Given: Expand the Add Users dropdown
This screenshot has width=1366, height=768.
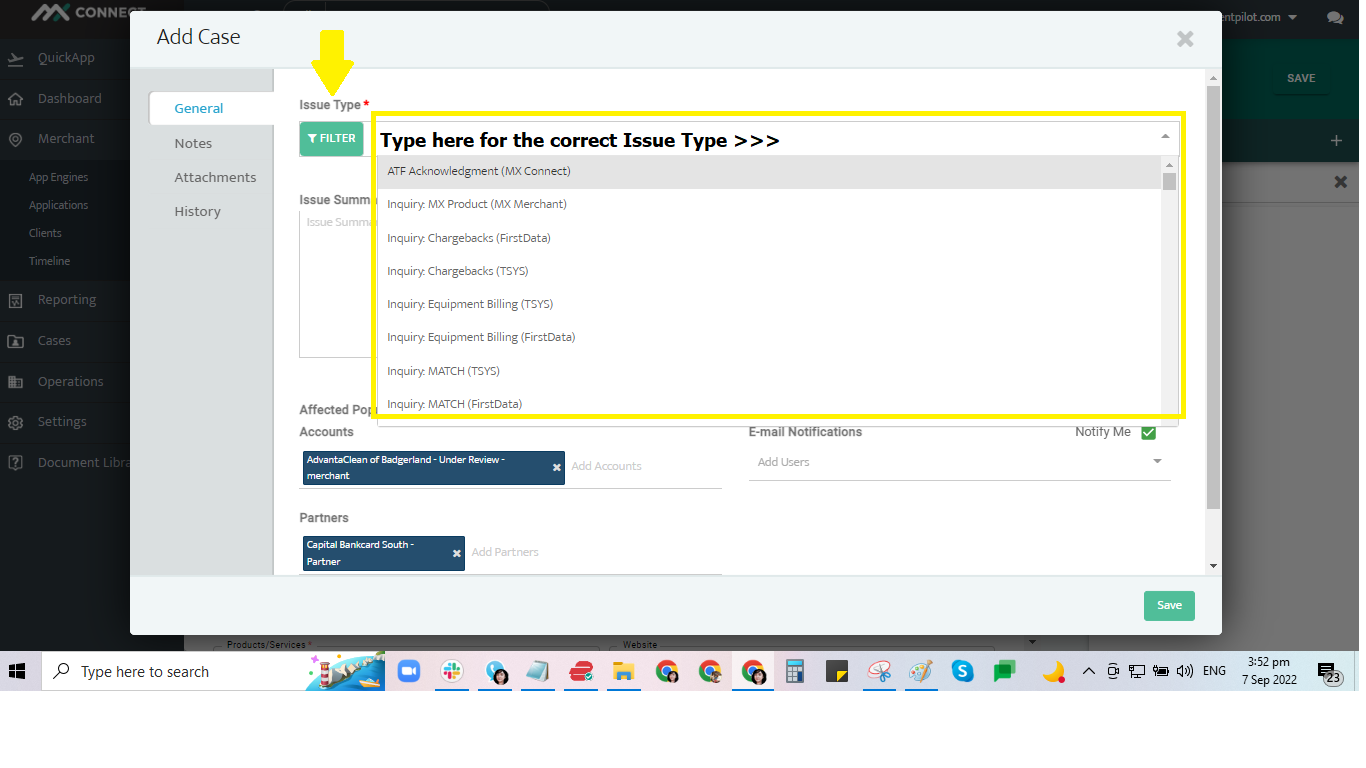Looking at the screenshot, I should click(1157, 462).
